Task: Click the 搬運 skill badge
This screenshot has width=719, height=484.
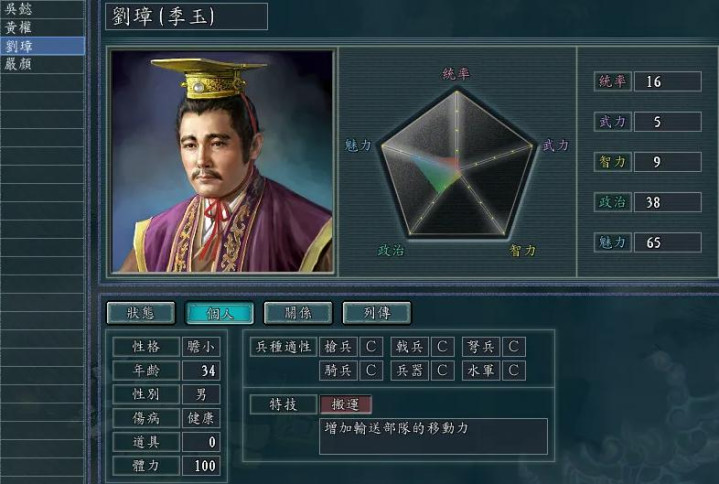Action: tap(345, 405)
